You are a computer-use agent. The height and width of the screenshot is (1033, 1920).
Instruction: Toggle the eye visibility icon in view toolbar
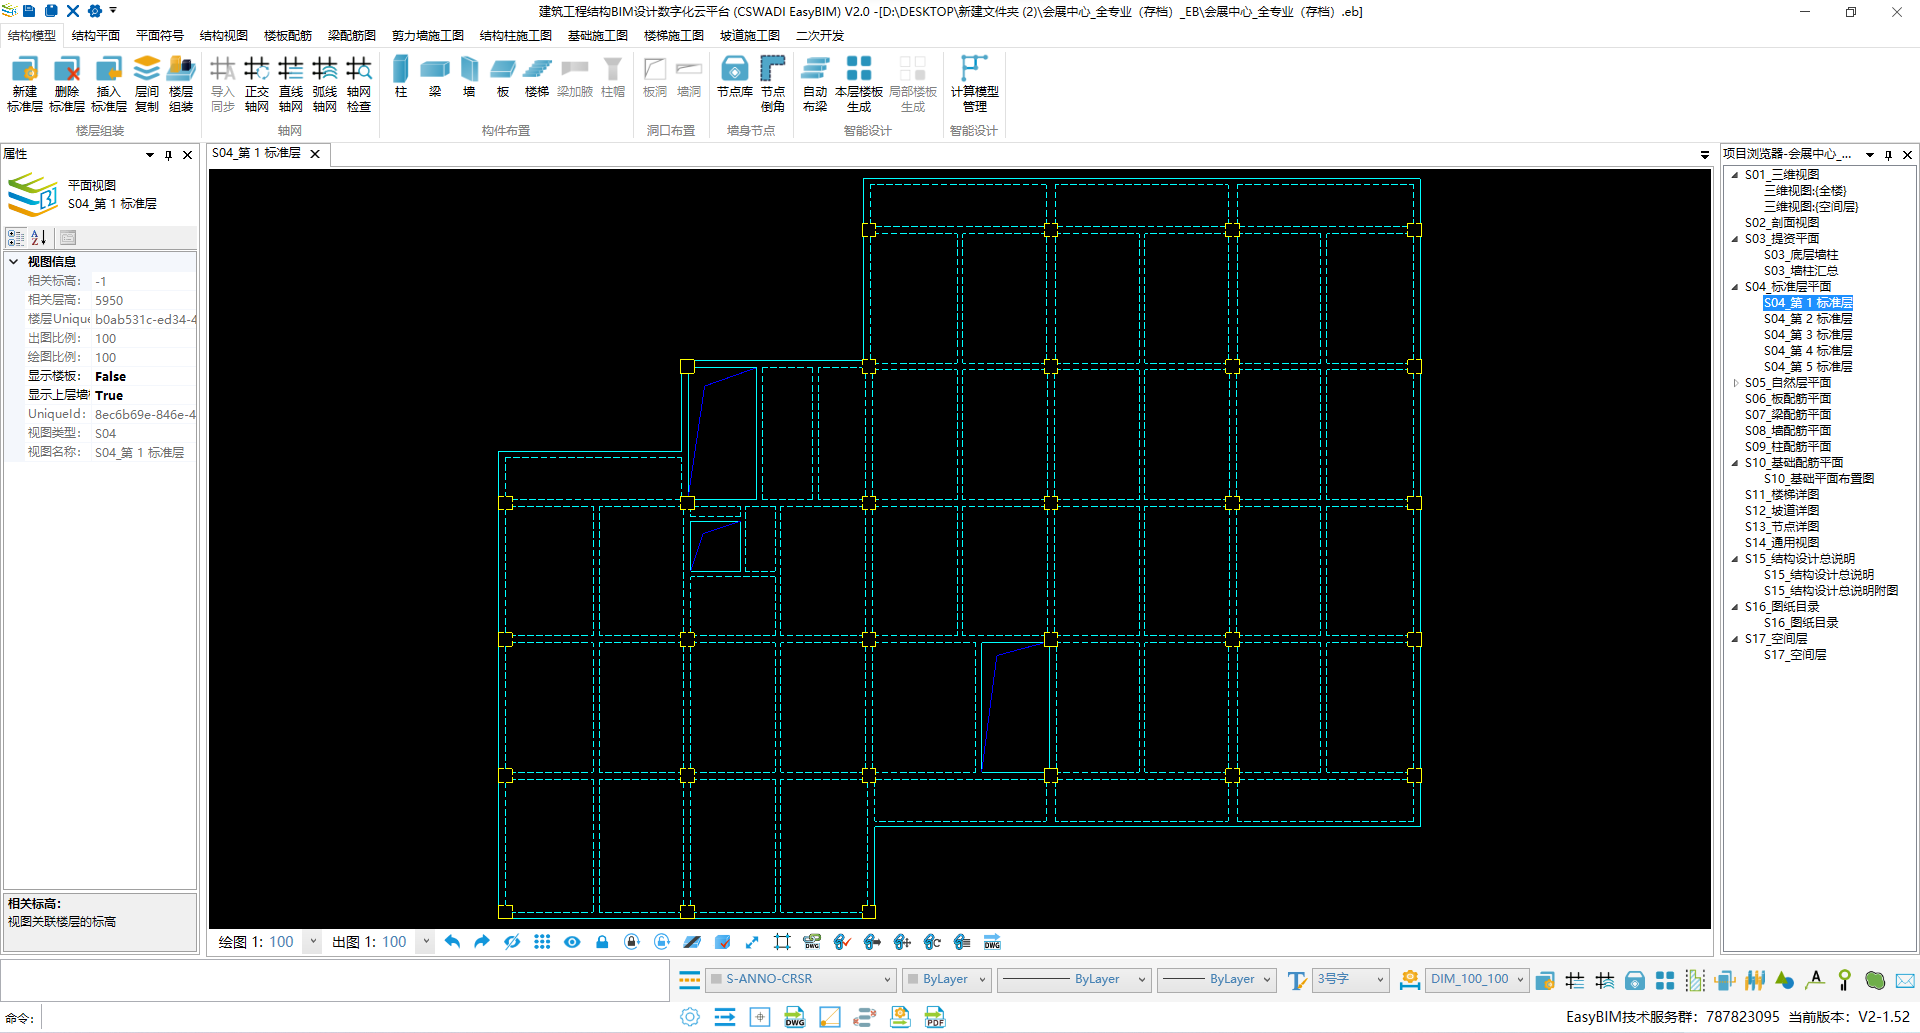click(572, 942)
